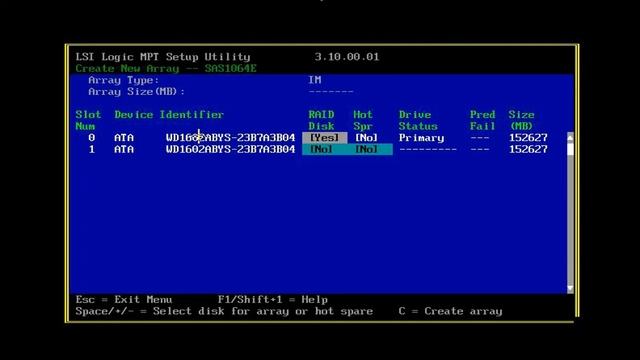Click Pred Fail value for slot 1
This screenshot has height=360, width=640.
[x=480, y=149]
